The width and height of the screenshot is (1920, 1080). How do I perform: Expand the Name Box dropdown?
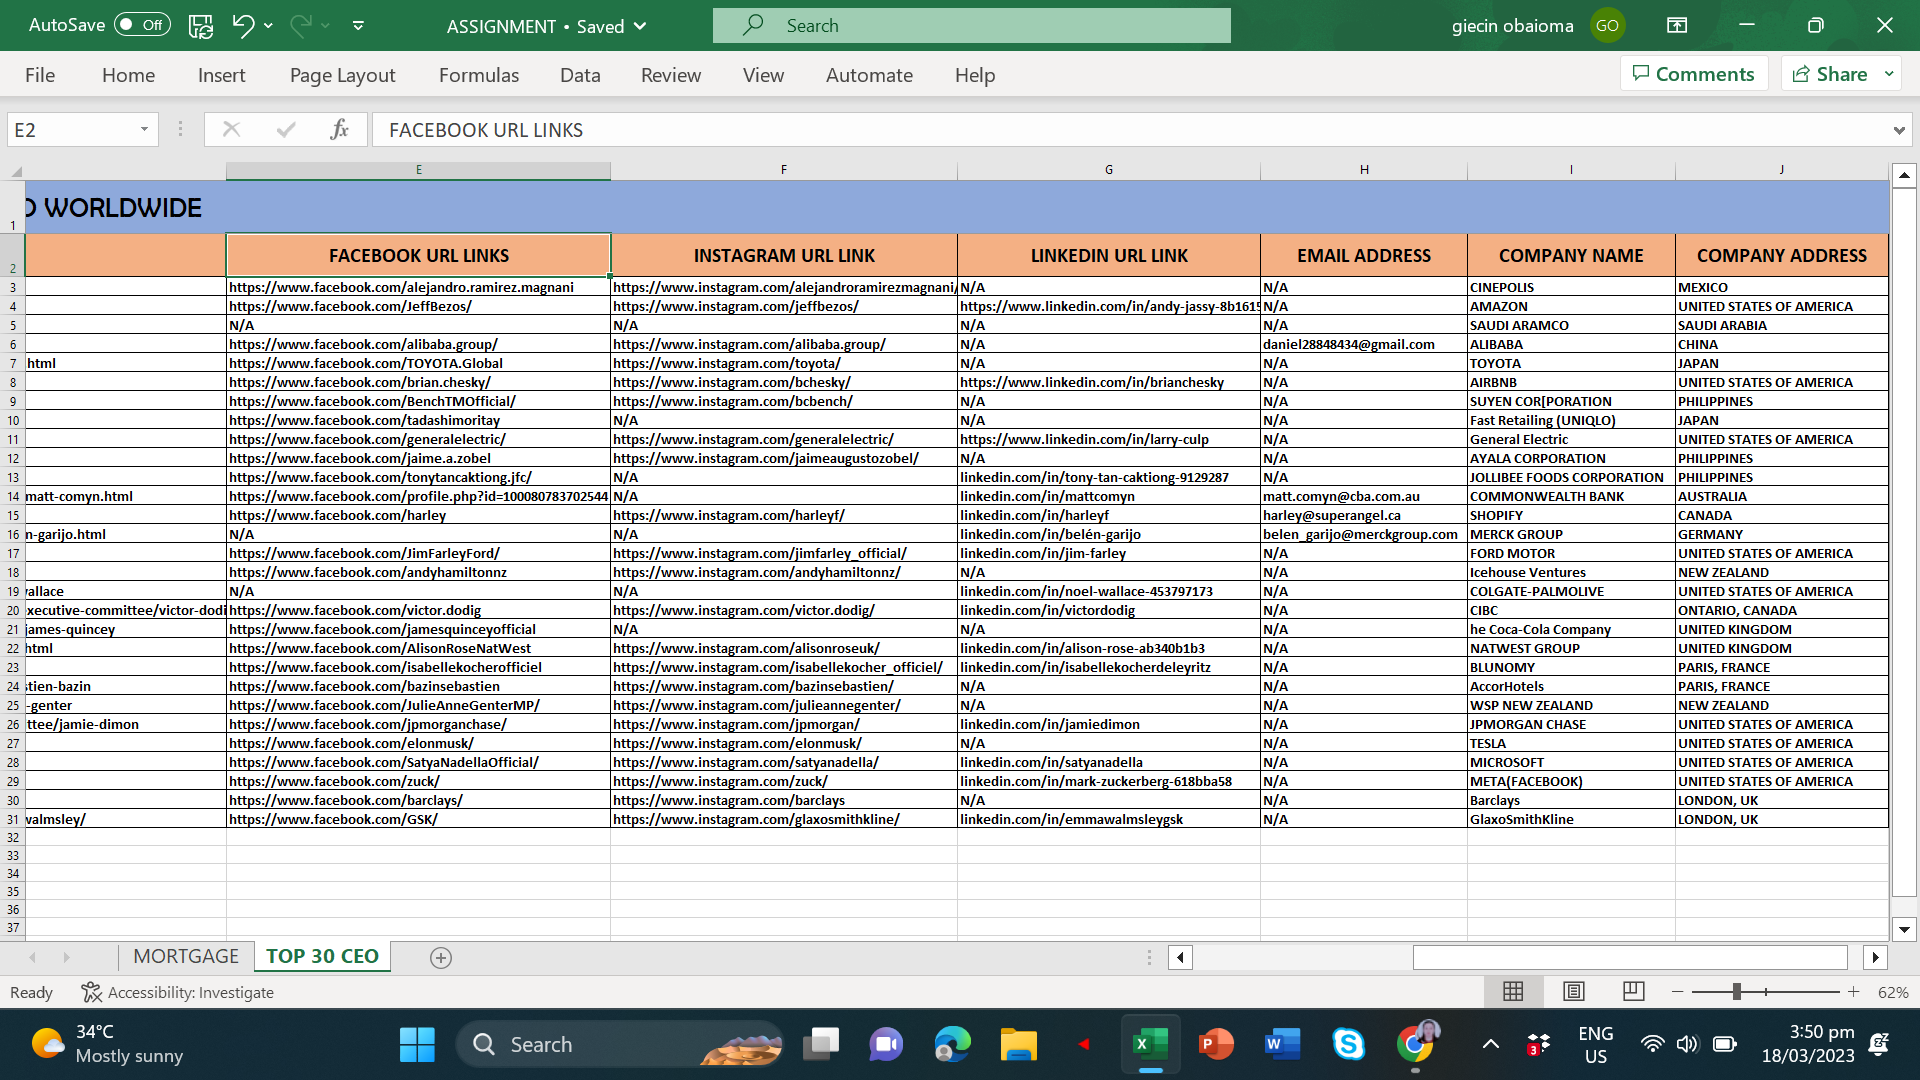pyautogui.click(x=144, y=130)
